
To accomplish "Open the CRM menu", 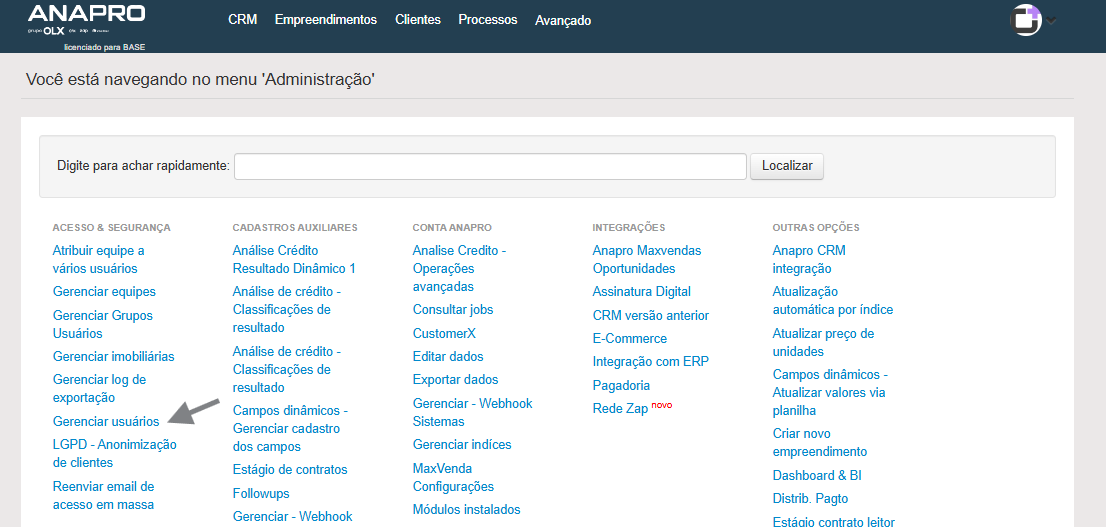I will tap(242, 20).
